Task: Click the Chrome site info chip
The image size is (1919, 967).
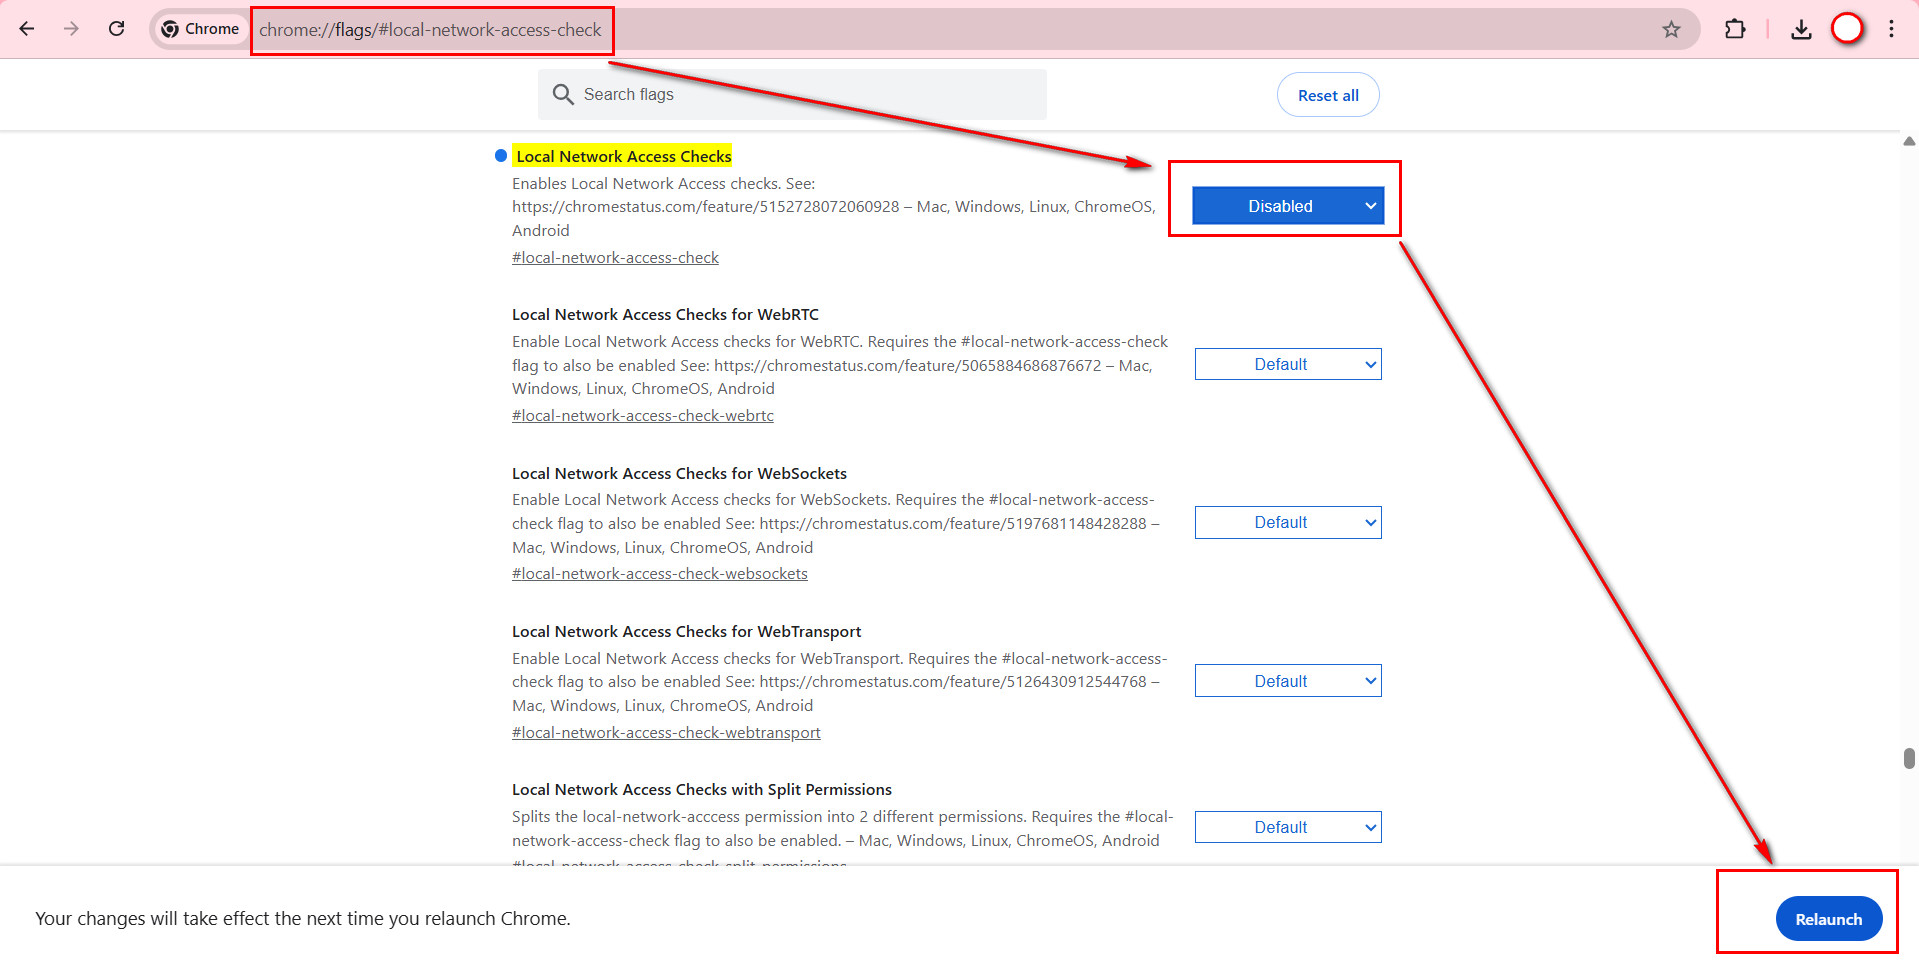Action: 200,29
